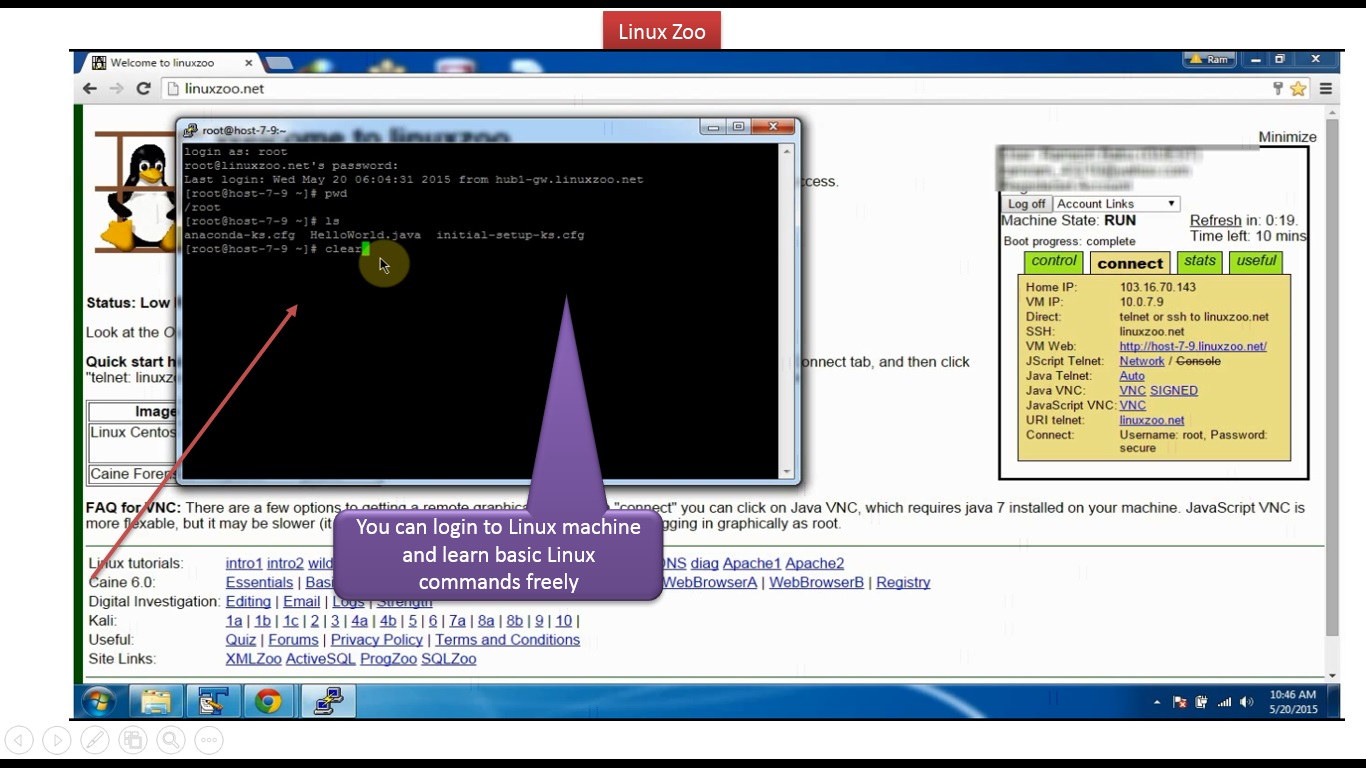
Task: Click the Java VNC SIGNED link
Action: point(1174,391)
